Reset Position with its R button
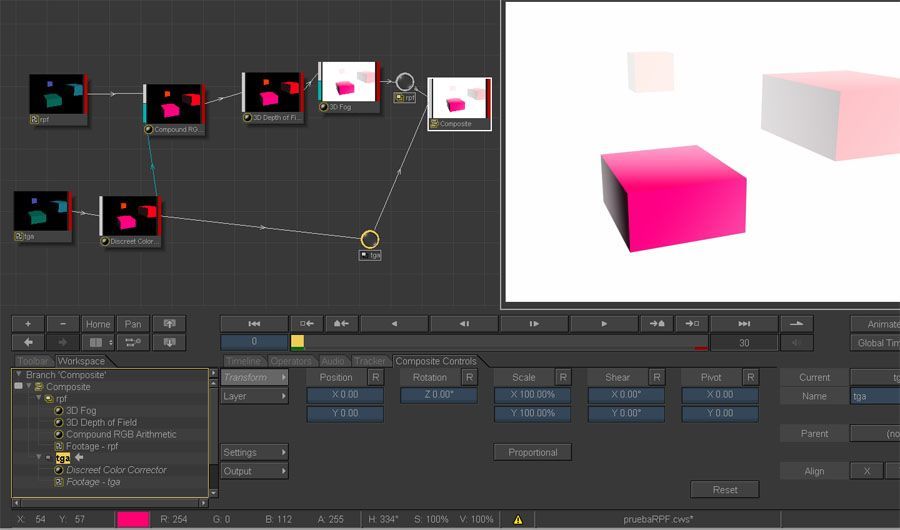This screenshot has width=900, height=530. tap(375, 377)
